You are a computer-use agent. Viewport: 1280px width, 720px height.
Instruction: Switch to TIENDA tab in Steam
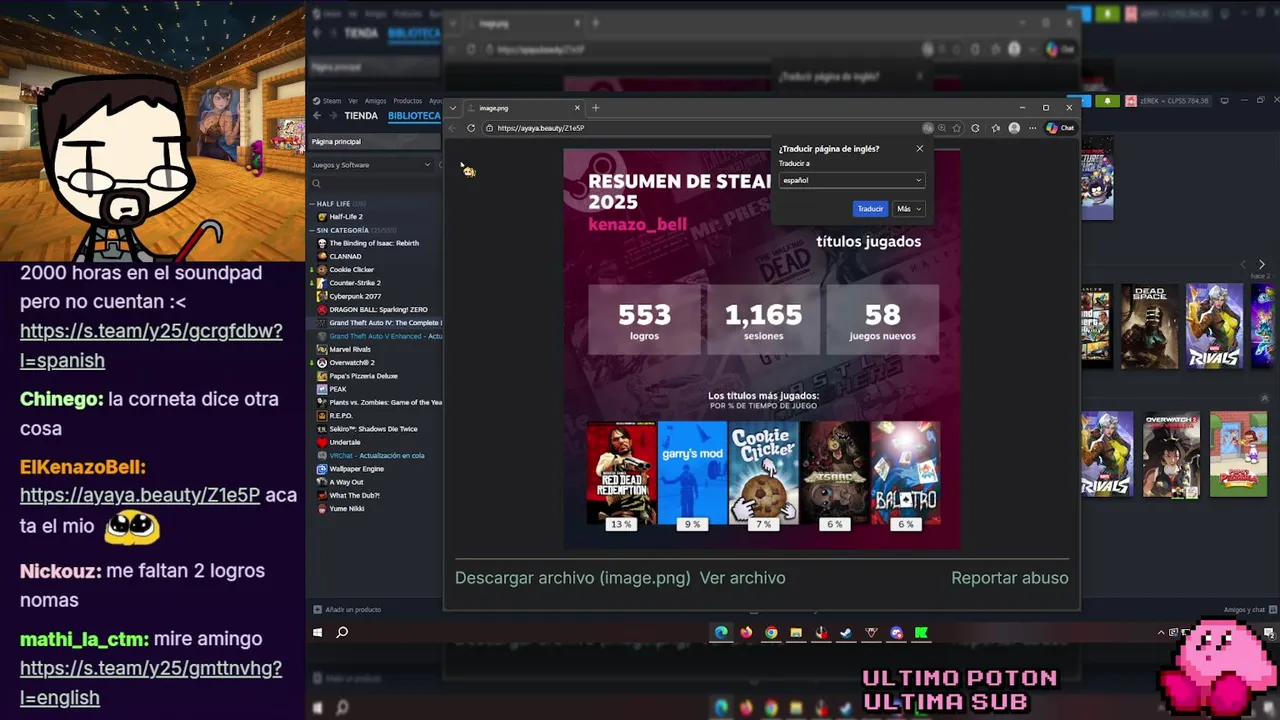click(361, 116)
